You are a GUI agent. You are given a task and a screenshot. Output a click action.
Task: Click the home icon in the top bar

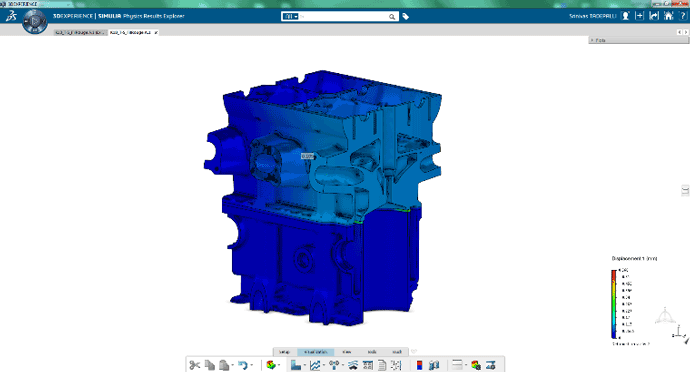click(x=668, y=16)
